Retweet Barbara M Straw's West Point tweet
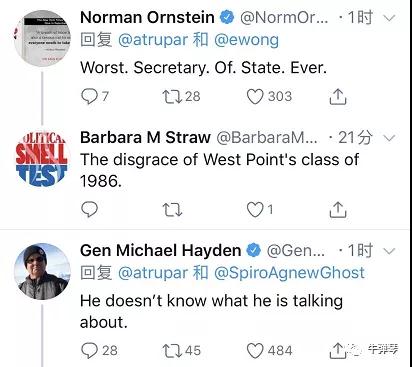This screenshot has height=367, width=412. click(172, 210)
